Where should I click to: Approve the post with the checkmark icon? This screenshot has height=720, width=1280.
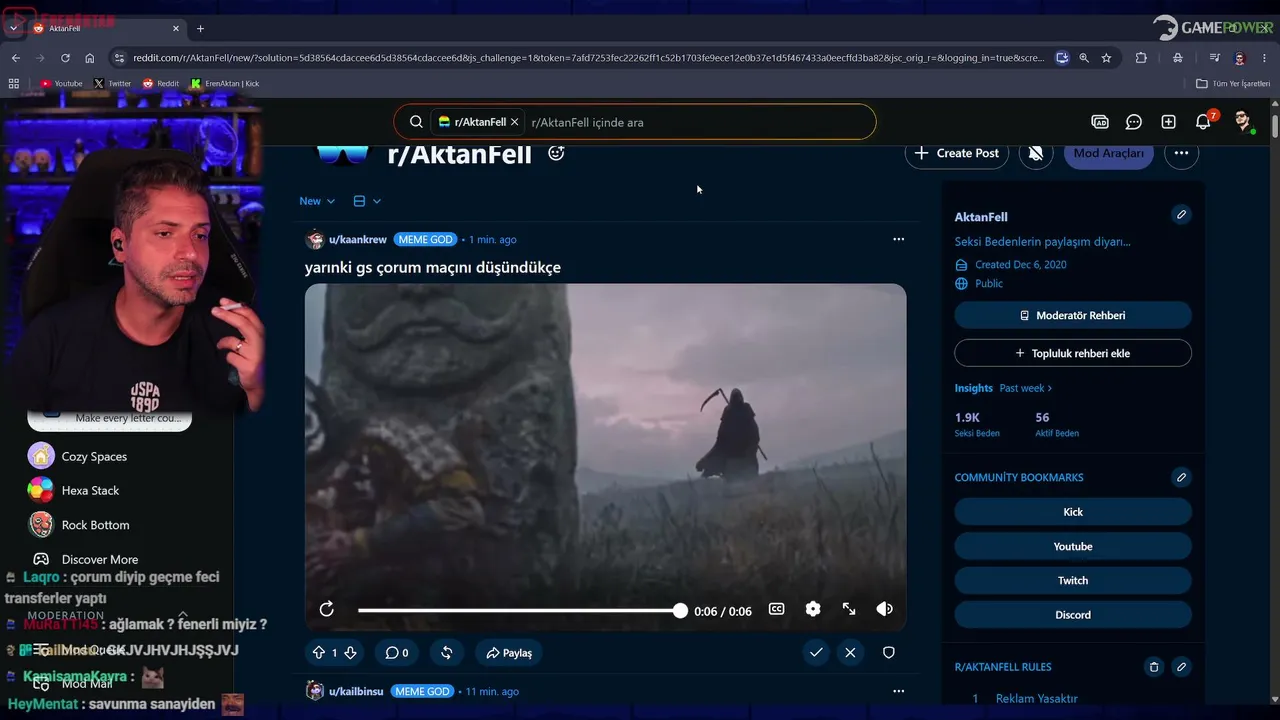click(816, 653)
